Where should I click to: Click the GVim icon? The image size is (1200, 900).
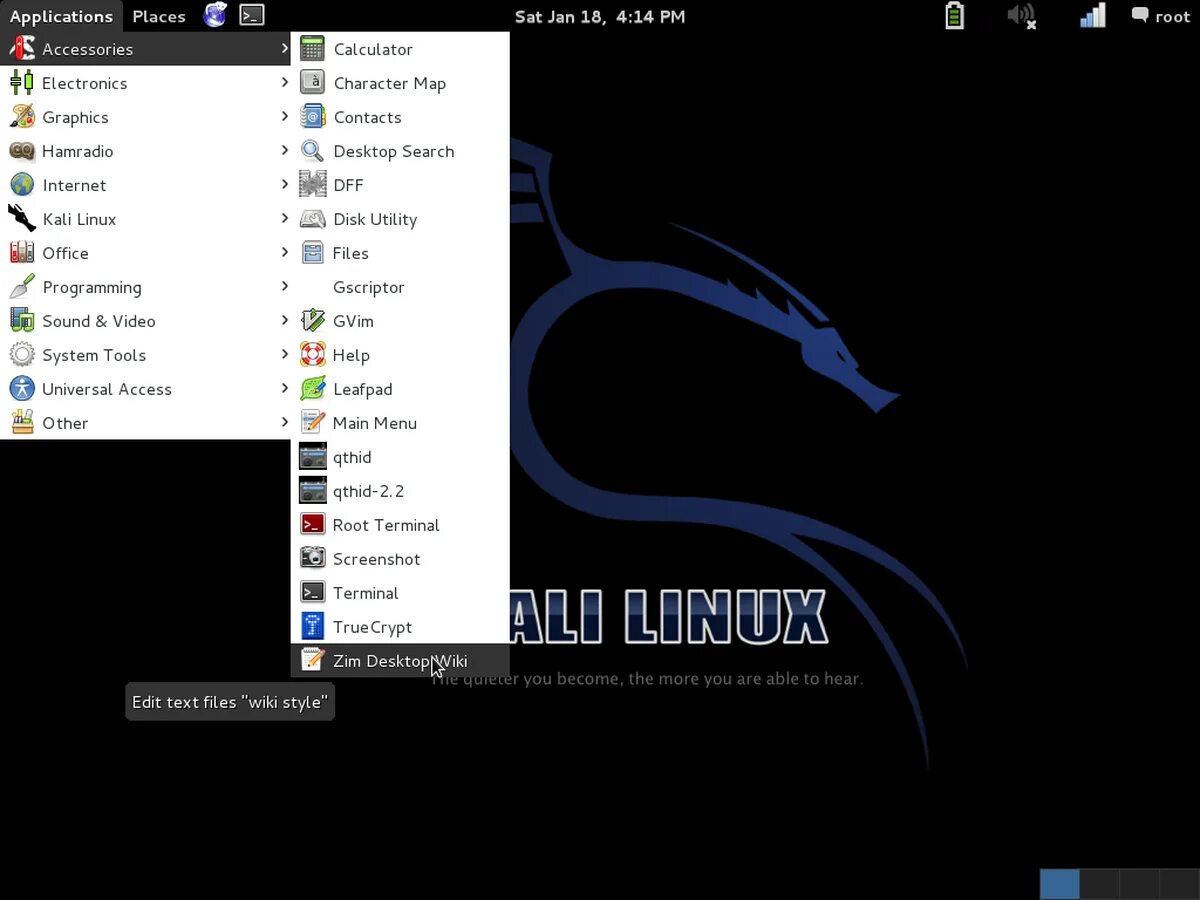[313, 321]
